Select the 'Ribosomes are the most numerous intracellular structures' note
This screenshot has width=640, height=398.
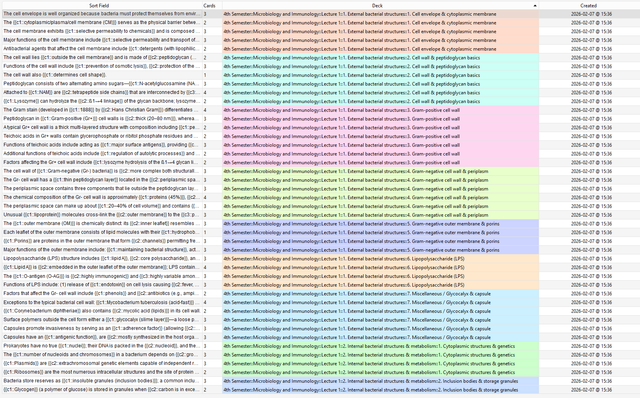coord(320,372)
